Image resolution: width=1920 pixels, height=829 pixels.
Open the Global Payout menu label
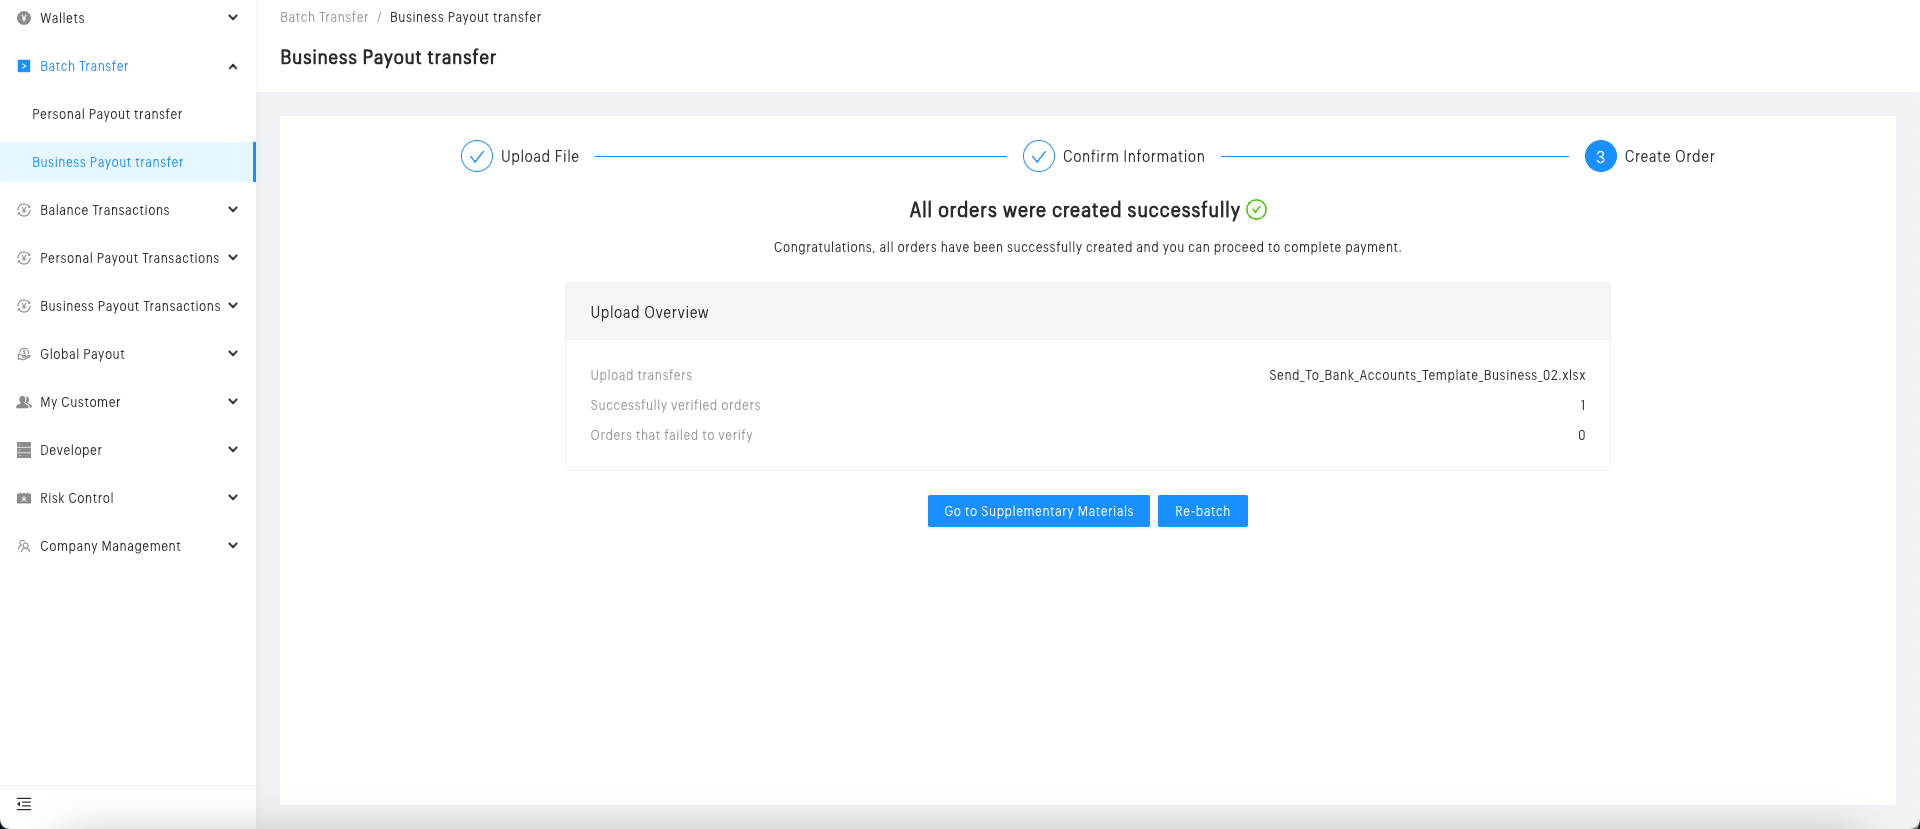[82, 354]
